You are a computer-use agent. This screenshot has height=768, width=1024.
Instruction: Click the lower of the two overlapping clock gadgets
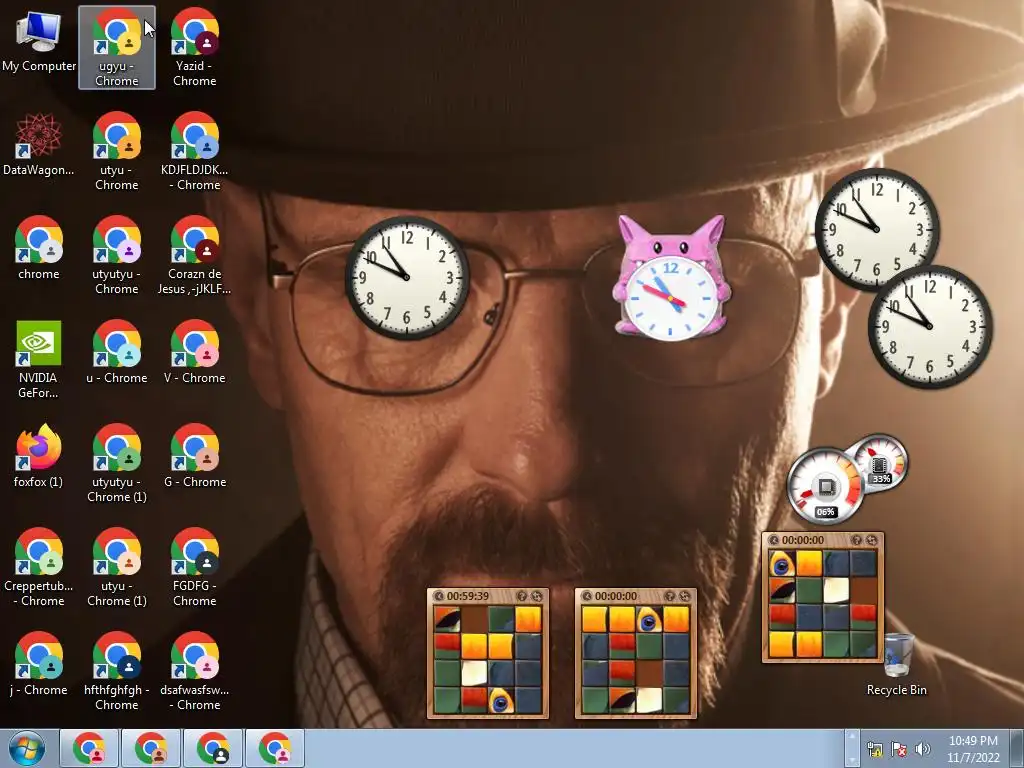coord(930,326)
